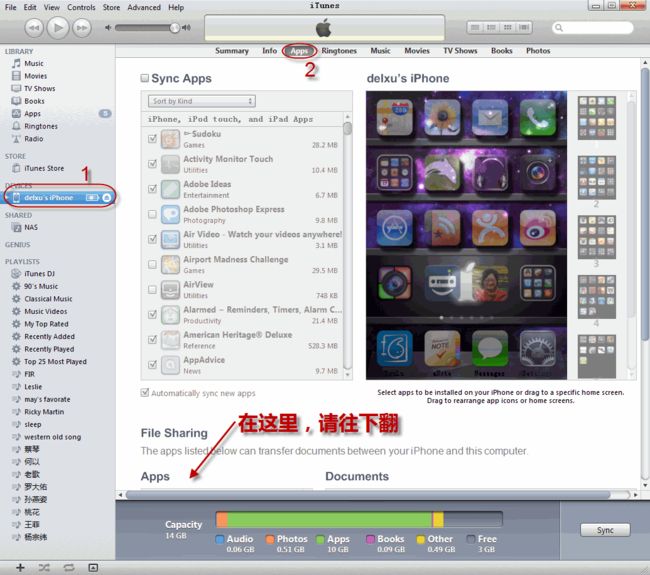Select home screen thumbnail page 2

(597, 177)
